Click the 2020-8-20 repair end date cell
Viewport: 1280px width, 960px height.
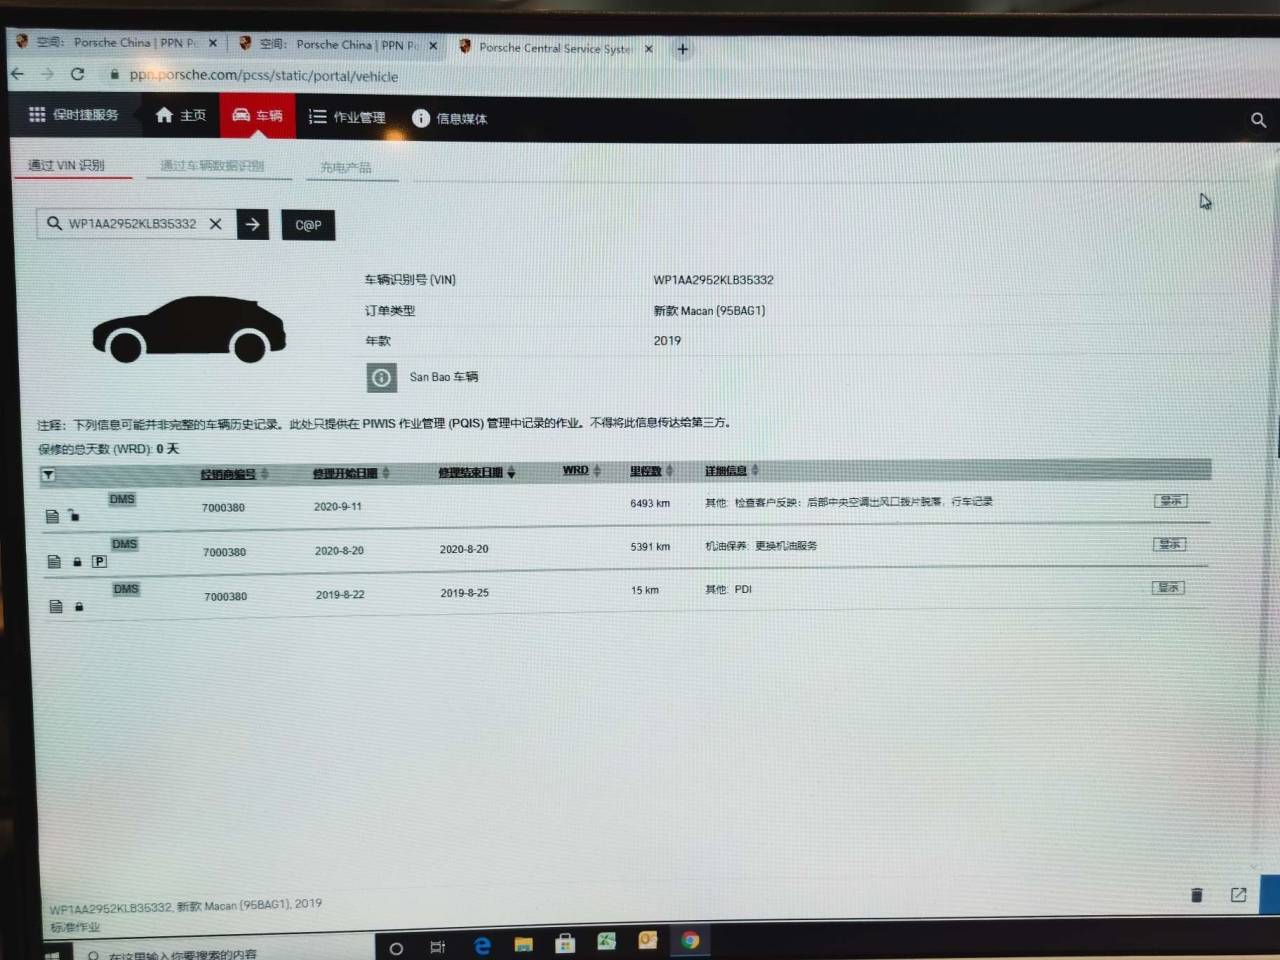[x=464, y=549]
